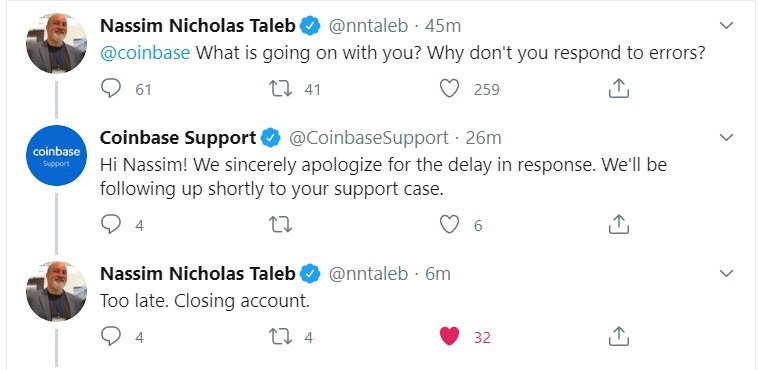Expand options chevron on Coinbase Support tweet
Image resolution: width=759 pixels, height=370 pixels.
point(727,138)
